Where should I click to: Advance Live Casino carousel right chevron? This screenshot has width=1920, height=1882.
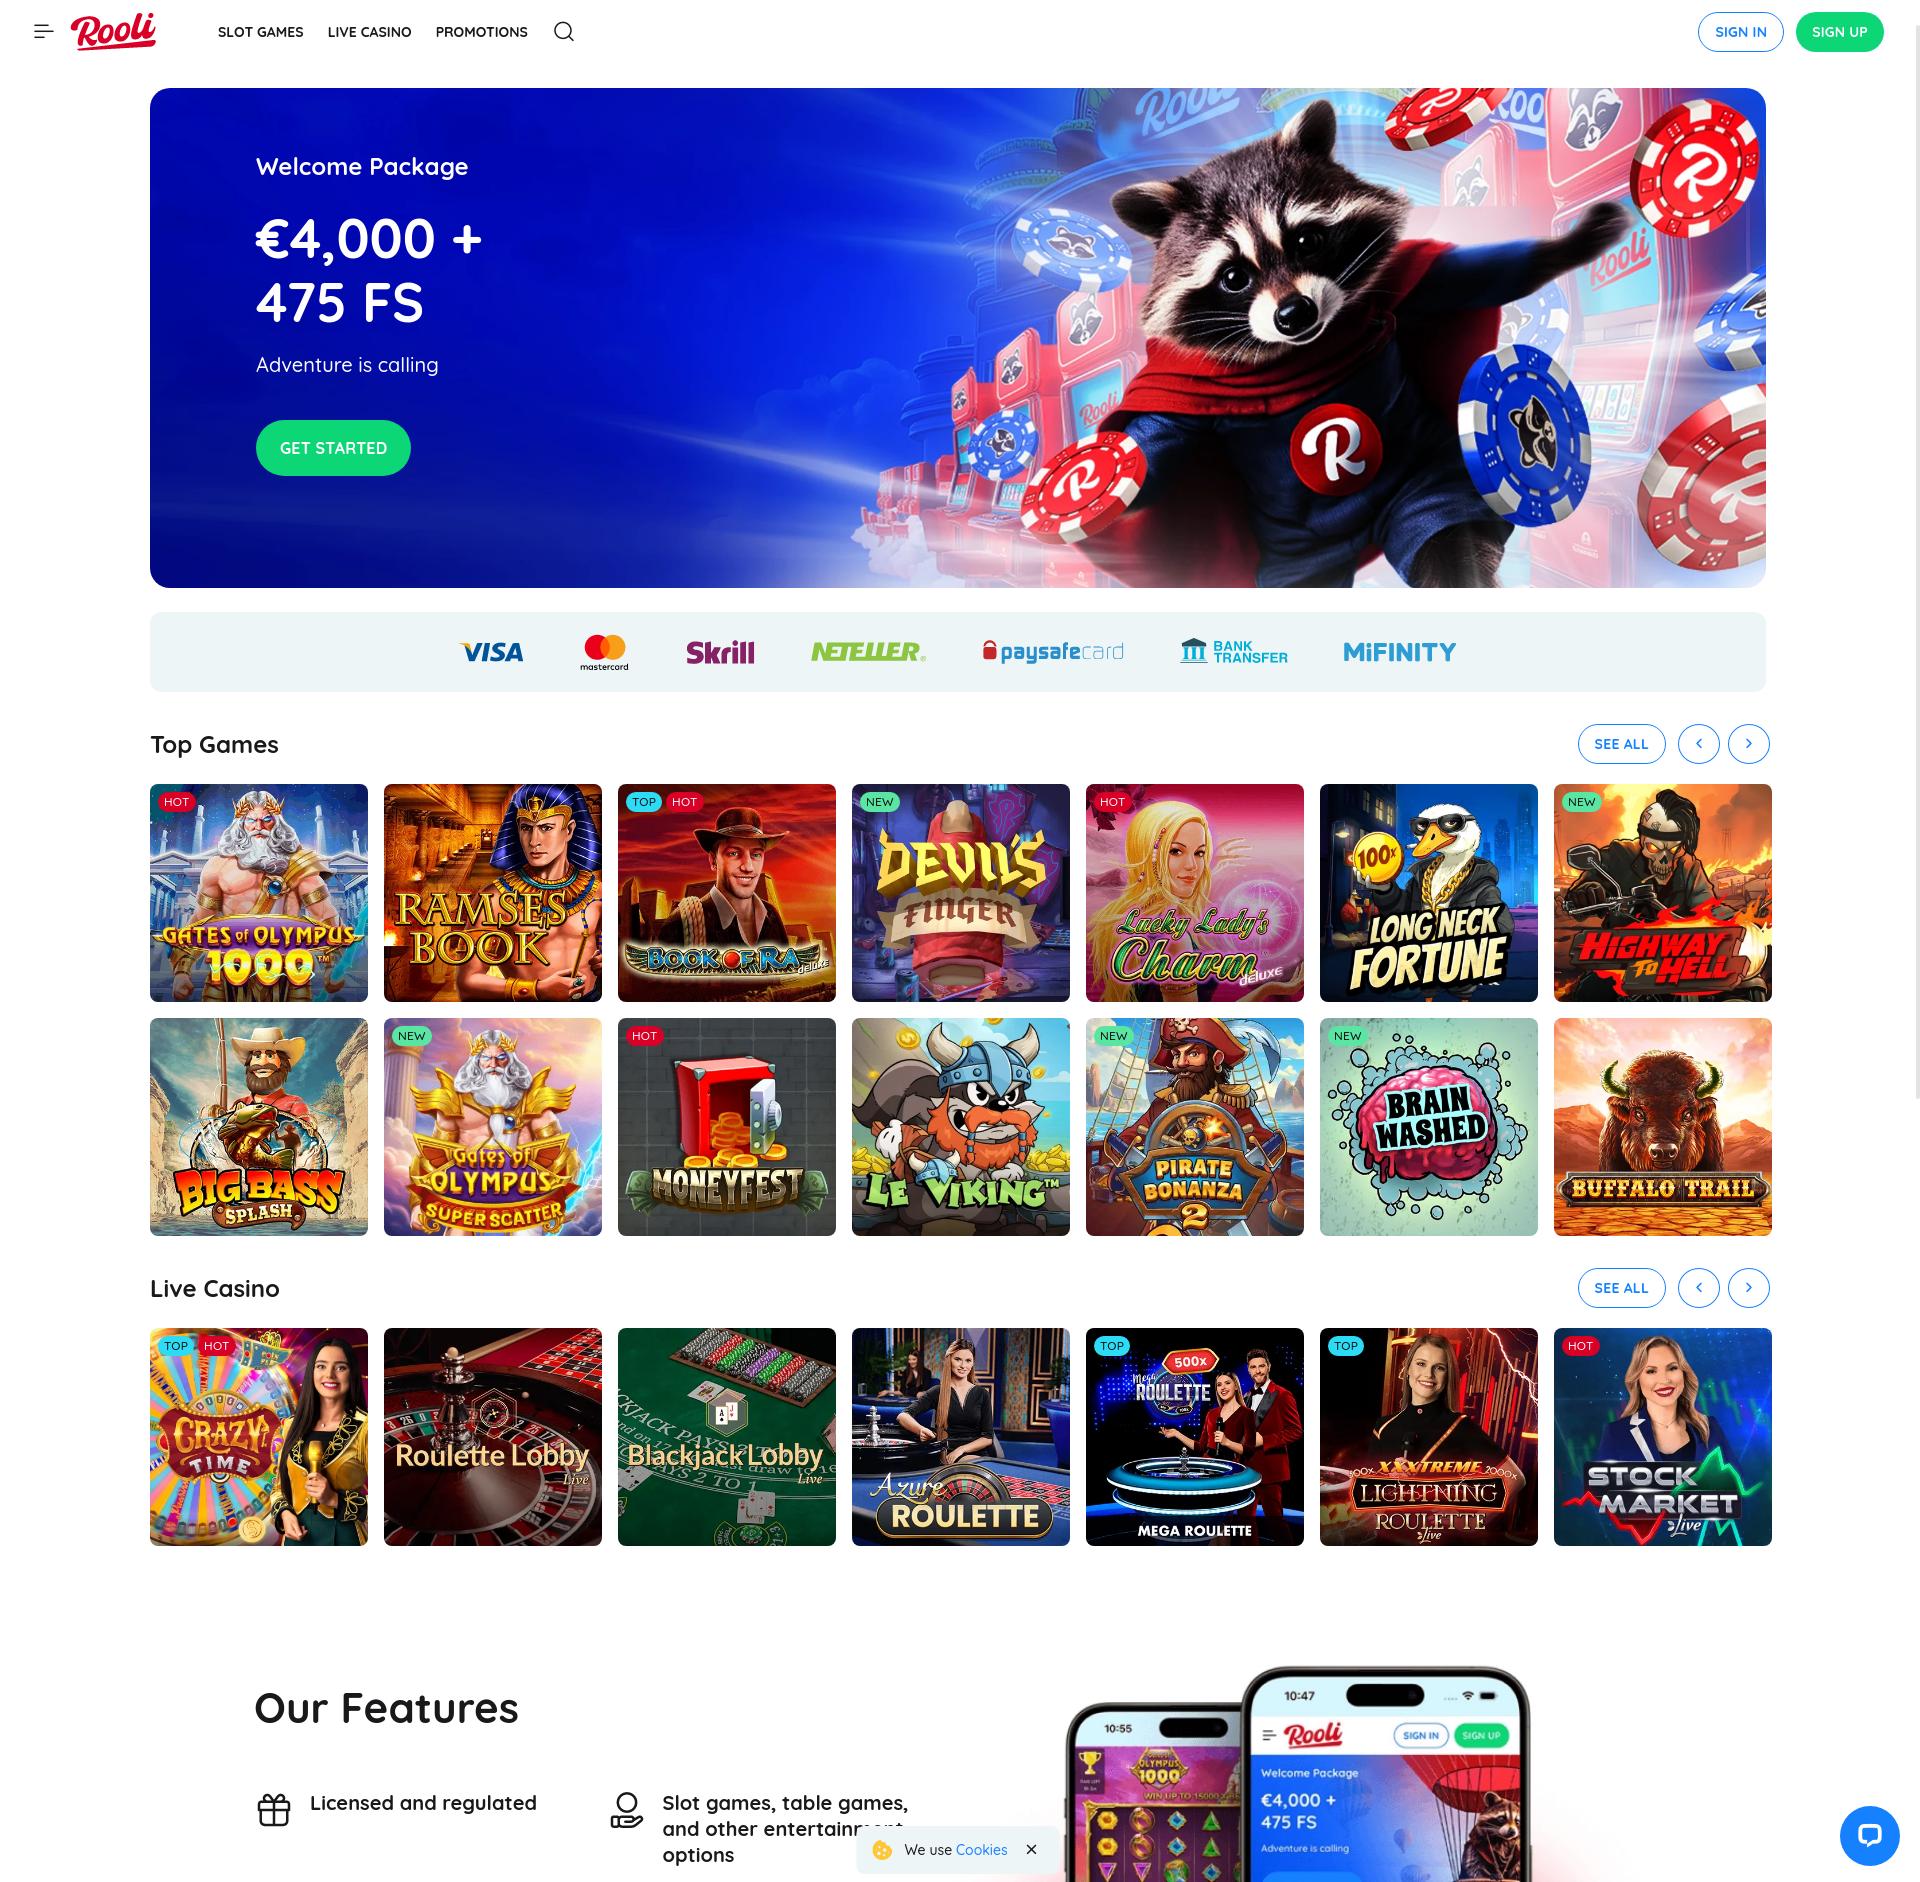coord(1748,1288)
